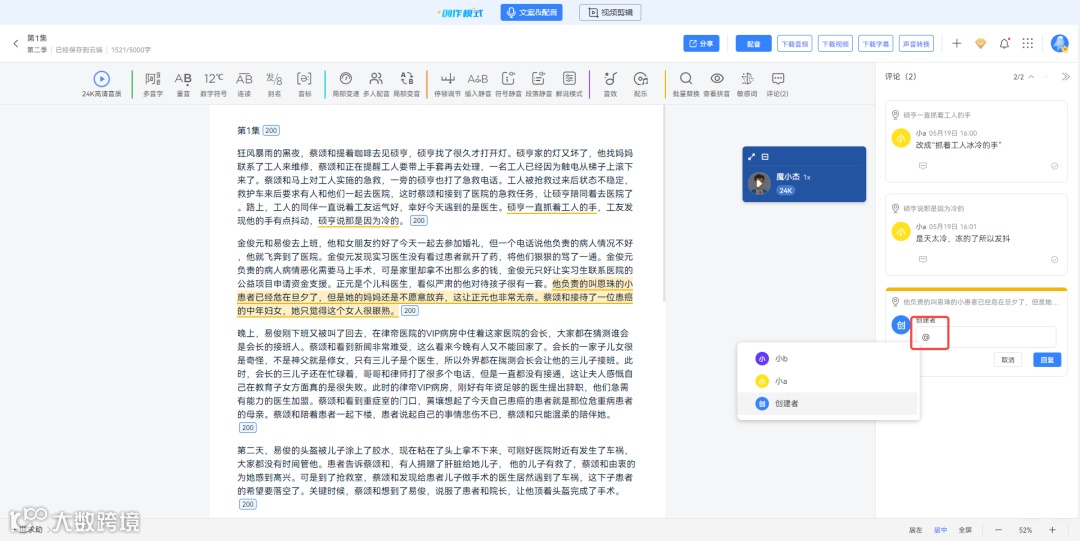
Task: Switch to the 文案&配音 tab
Action: [x=532, y=12]
